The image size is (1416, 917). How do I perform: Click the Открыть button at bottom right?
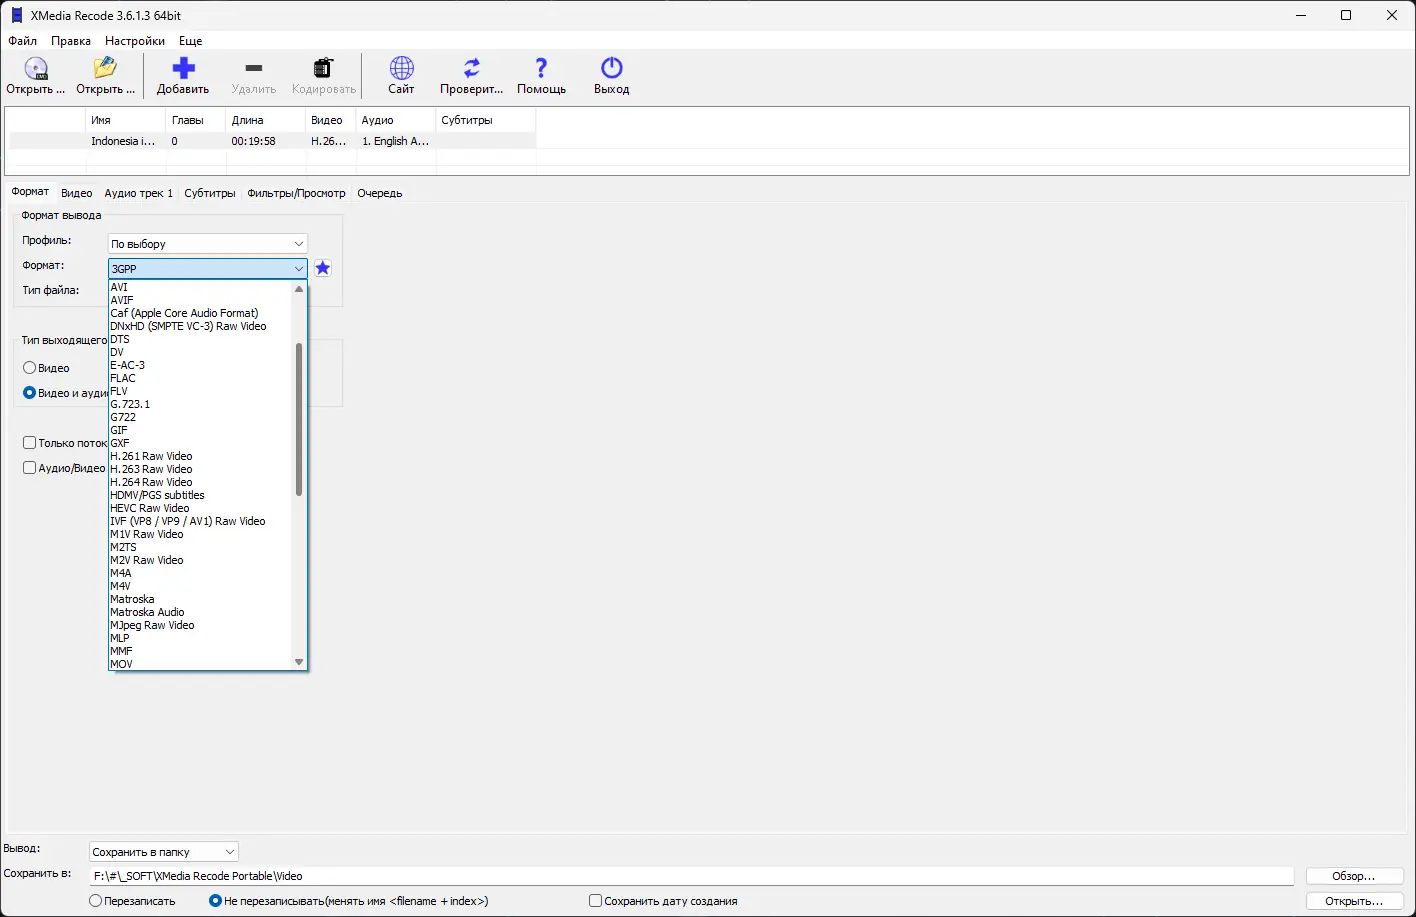[1354, 900]
